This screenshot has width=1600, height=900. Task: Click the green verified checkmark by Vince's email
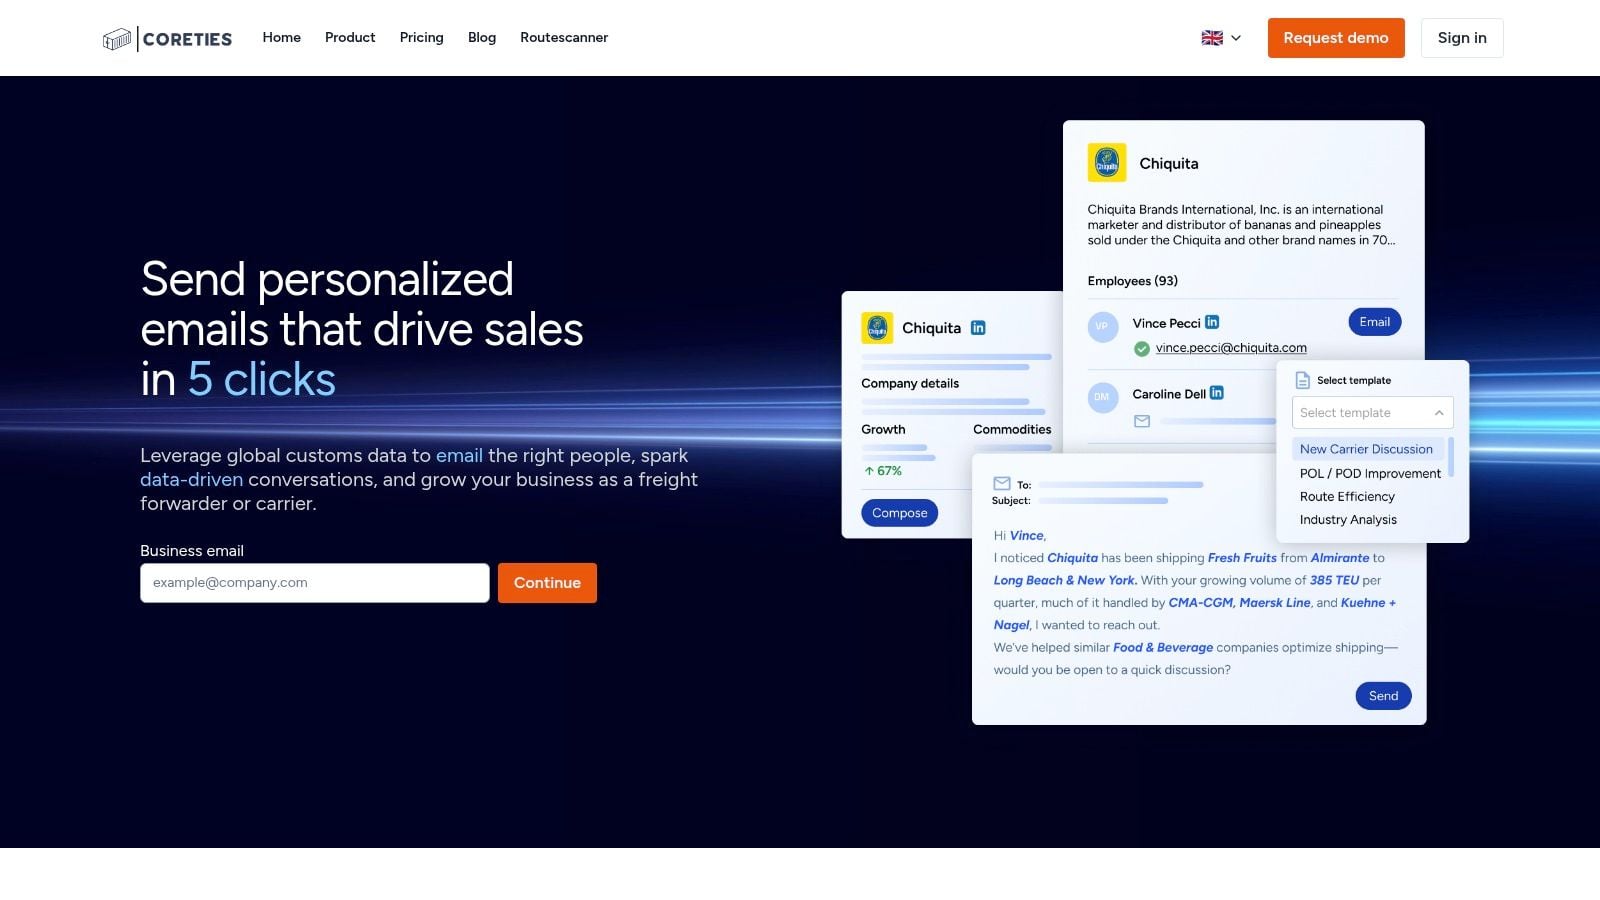[1142, 349]
